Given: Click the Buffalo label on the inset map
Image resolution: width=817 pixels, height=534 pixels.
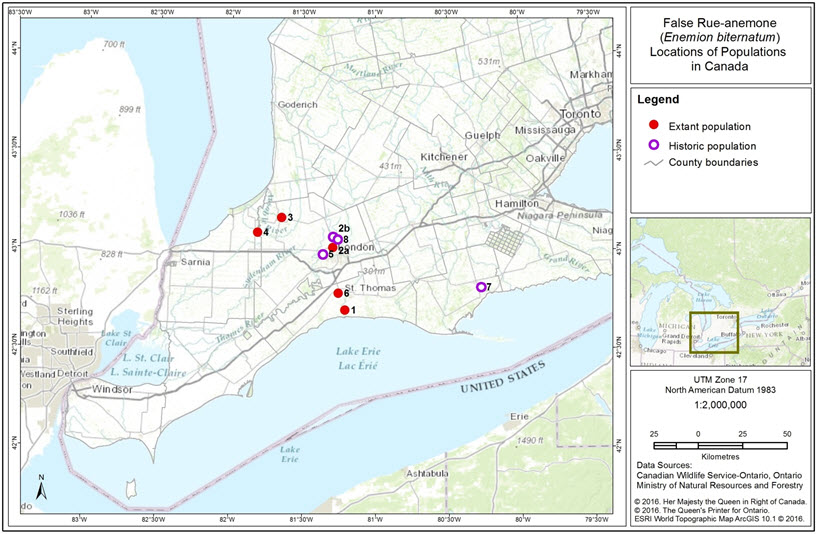Looking at the screenshot, I should click(729, 334).
